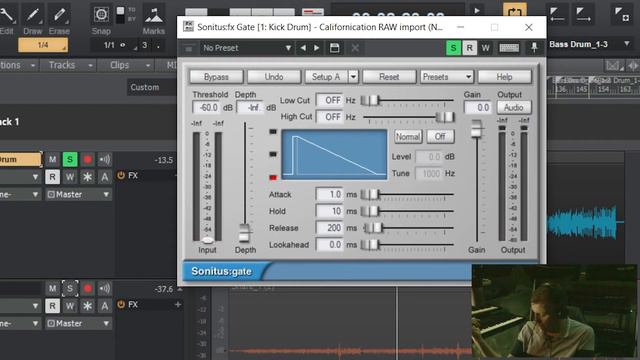Click the Attack slider handle
Viewport: 640px width, 360px height.
coord(371,195)
